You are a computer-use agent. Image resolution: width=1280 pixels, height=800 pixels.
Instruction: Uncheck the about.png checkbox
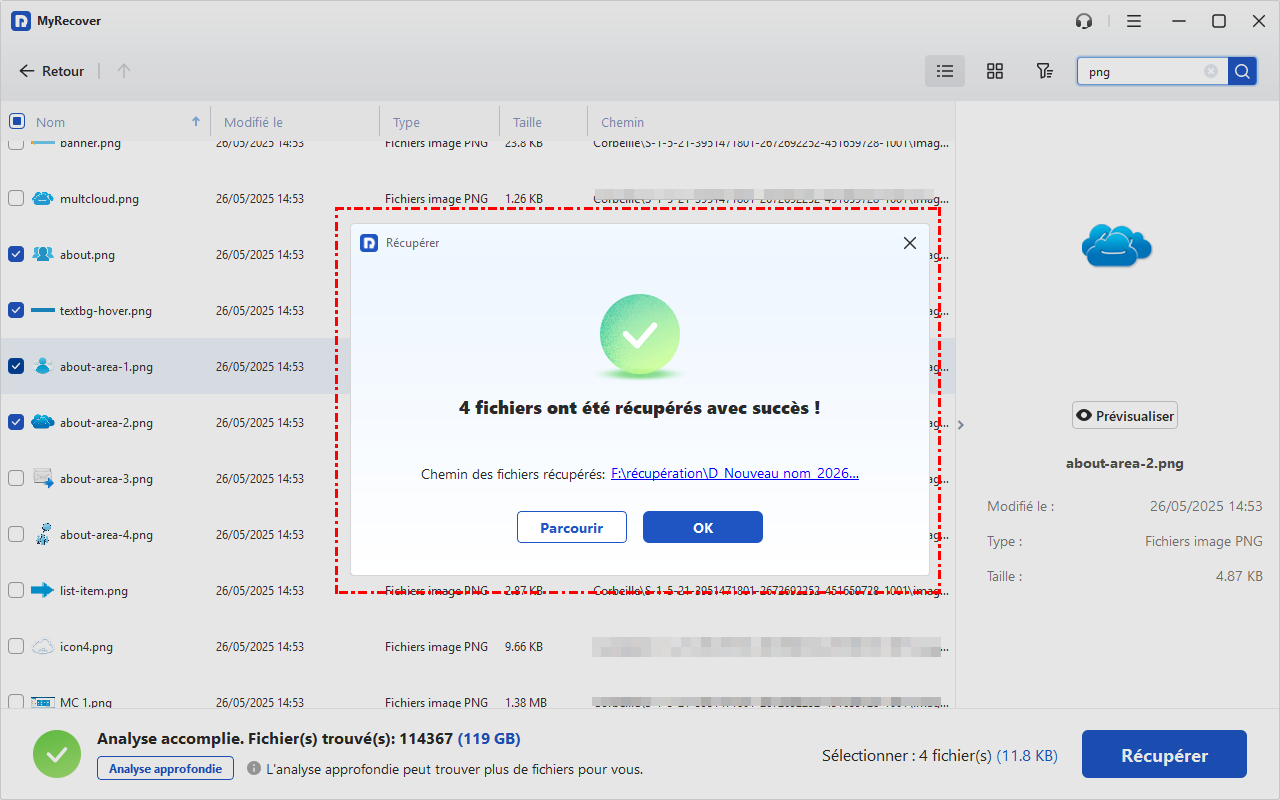coord(16,254)
